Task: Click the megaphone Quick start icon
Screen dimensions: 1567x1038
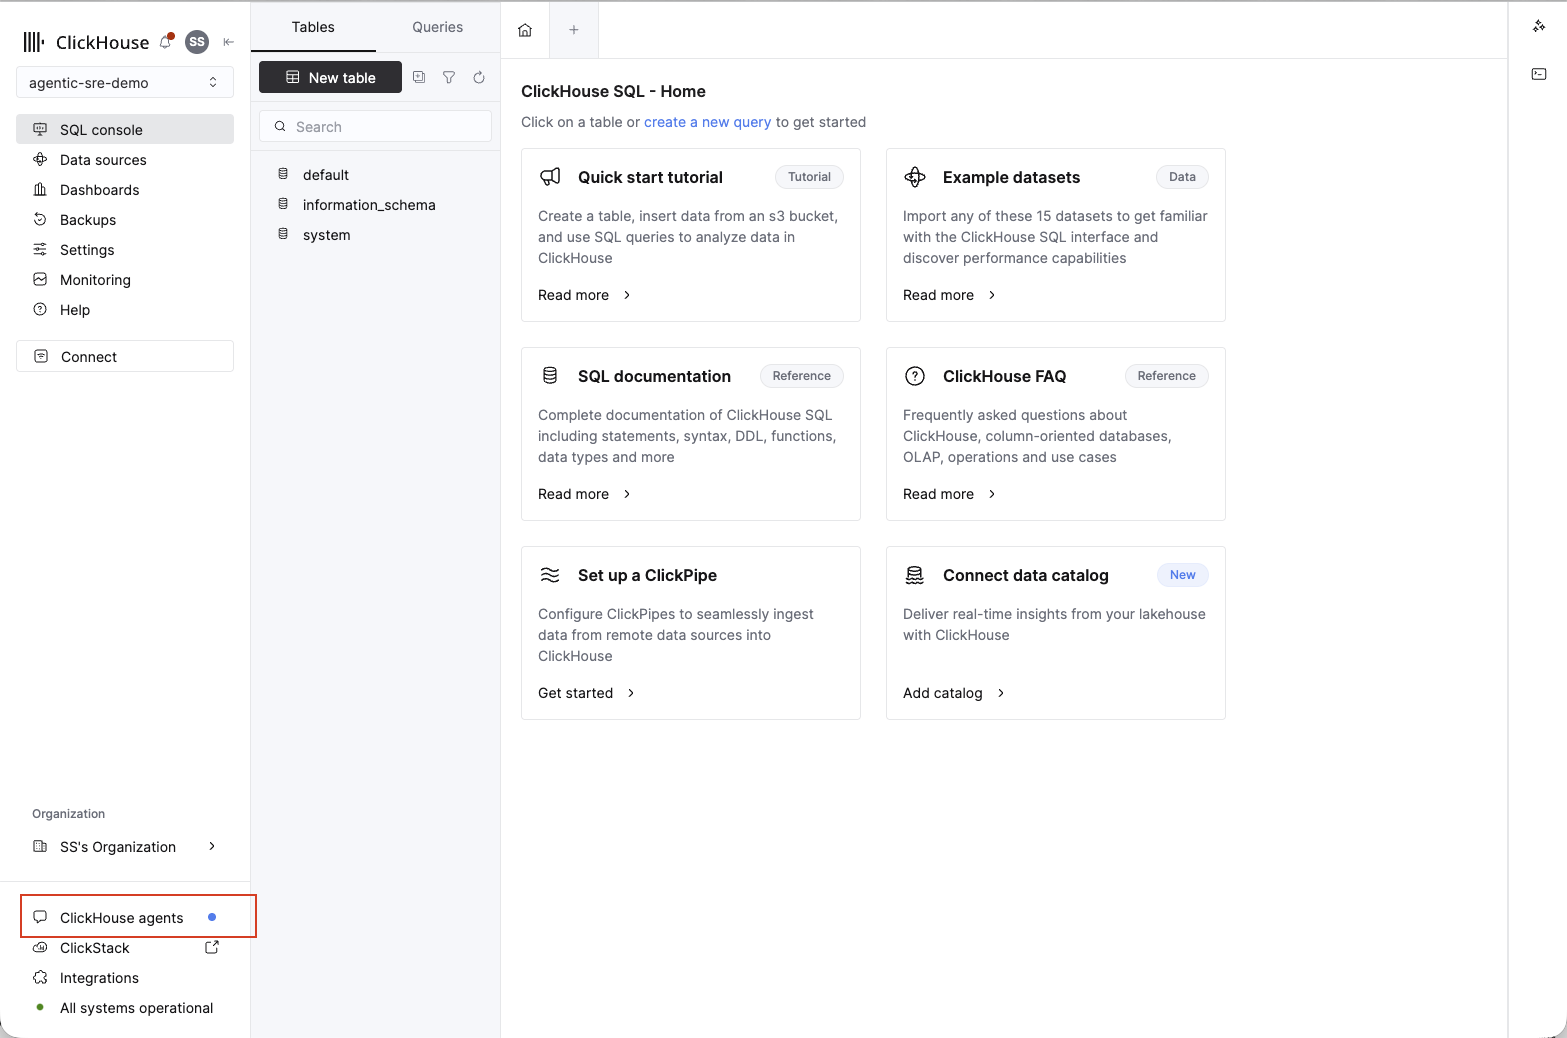Action: pos(550,177)
